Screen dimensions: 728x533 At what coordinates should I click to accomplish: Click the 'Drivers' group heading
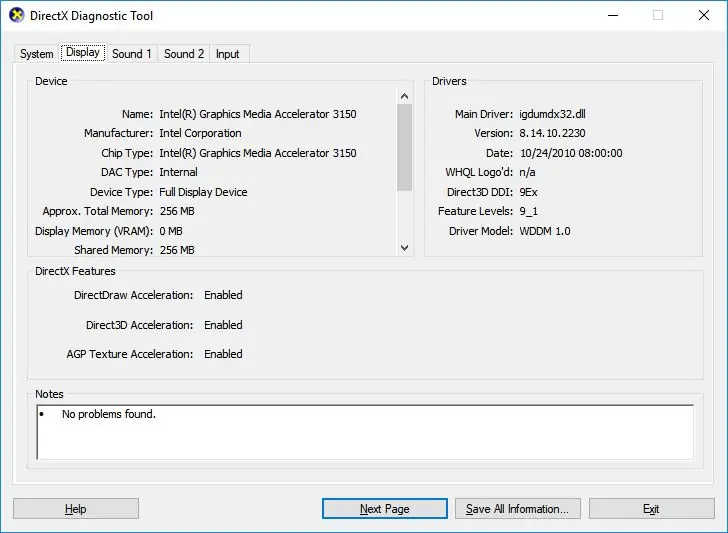(x=449, y=81)
